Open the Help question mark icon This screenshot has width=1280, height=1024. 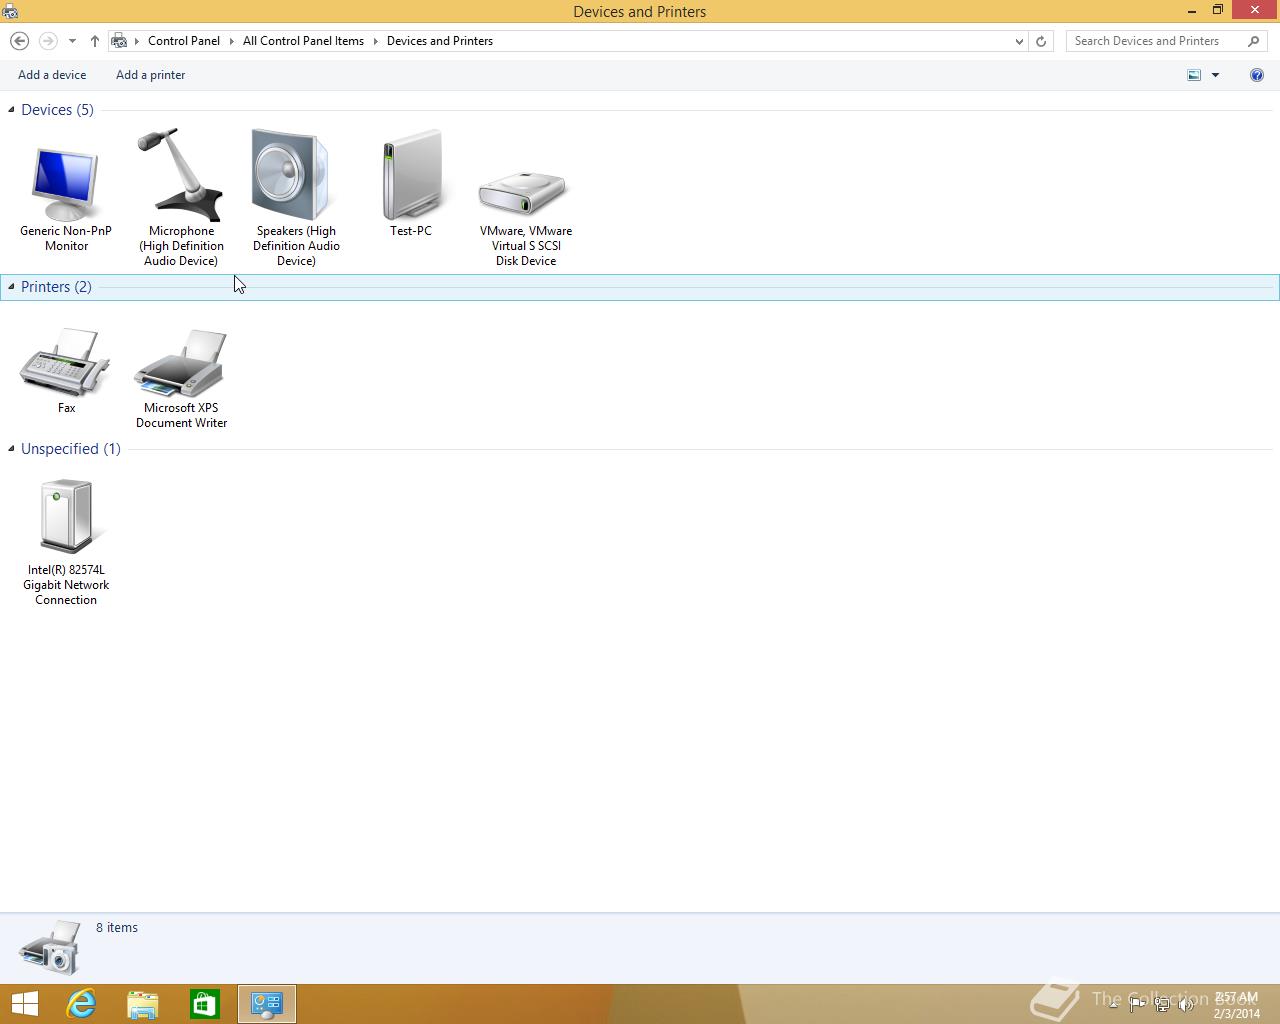point(1257,75)
